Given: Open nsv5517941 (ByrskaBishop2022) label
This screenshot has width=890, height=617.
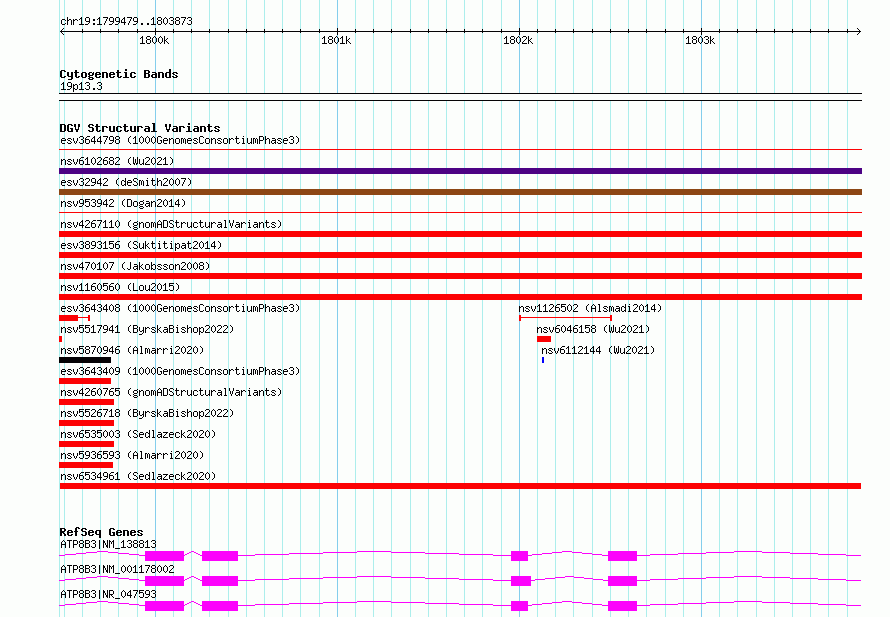Looking at the screenshot, I should [147, 329].
